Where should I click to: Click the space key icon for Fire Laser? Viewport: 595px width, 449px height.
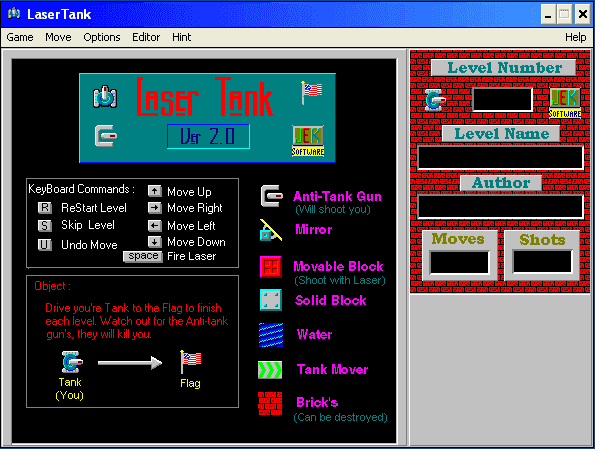coord(143,257)
